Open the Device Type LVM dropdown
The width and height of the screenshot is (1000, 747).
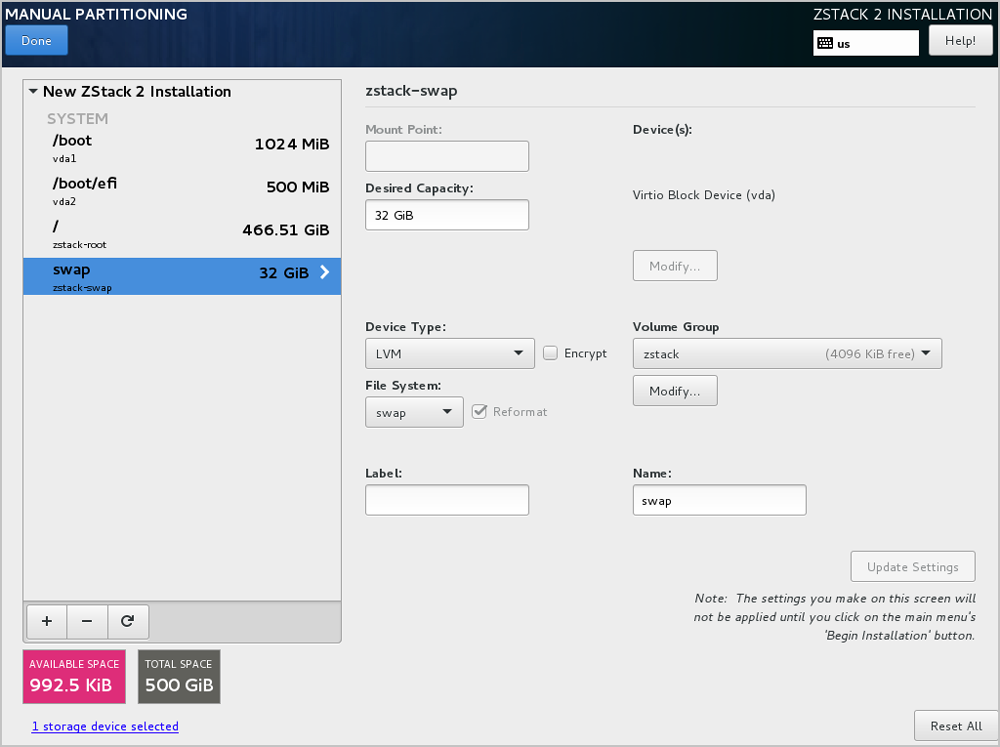pos(449,353)
